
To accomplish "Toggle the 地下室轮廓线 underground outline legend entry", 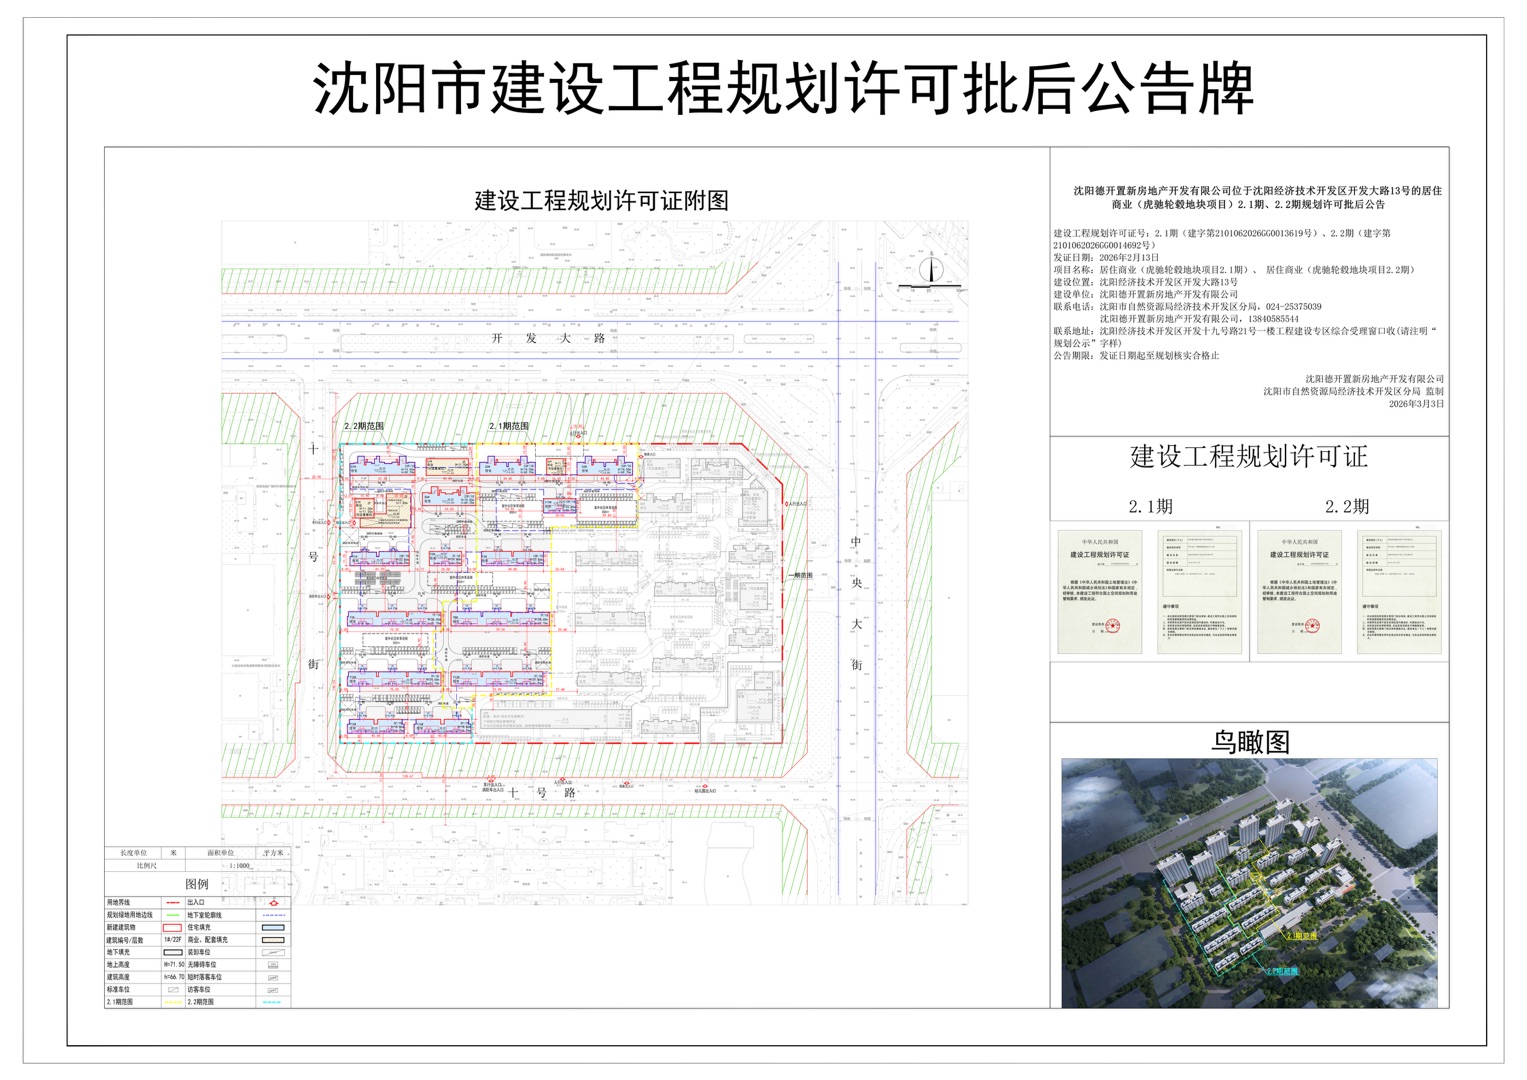I will [x=274, y=915].
